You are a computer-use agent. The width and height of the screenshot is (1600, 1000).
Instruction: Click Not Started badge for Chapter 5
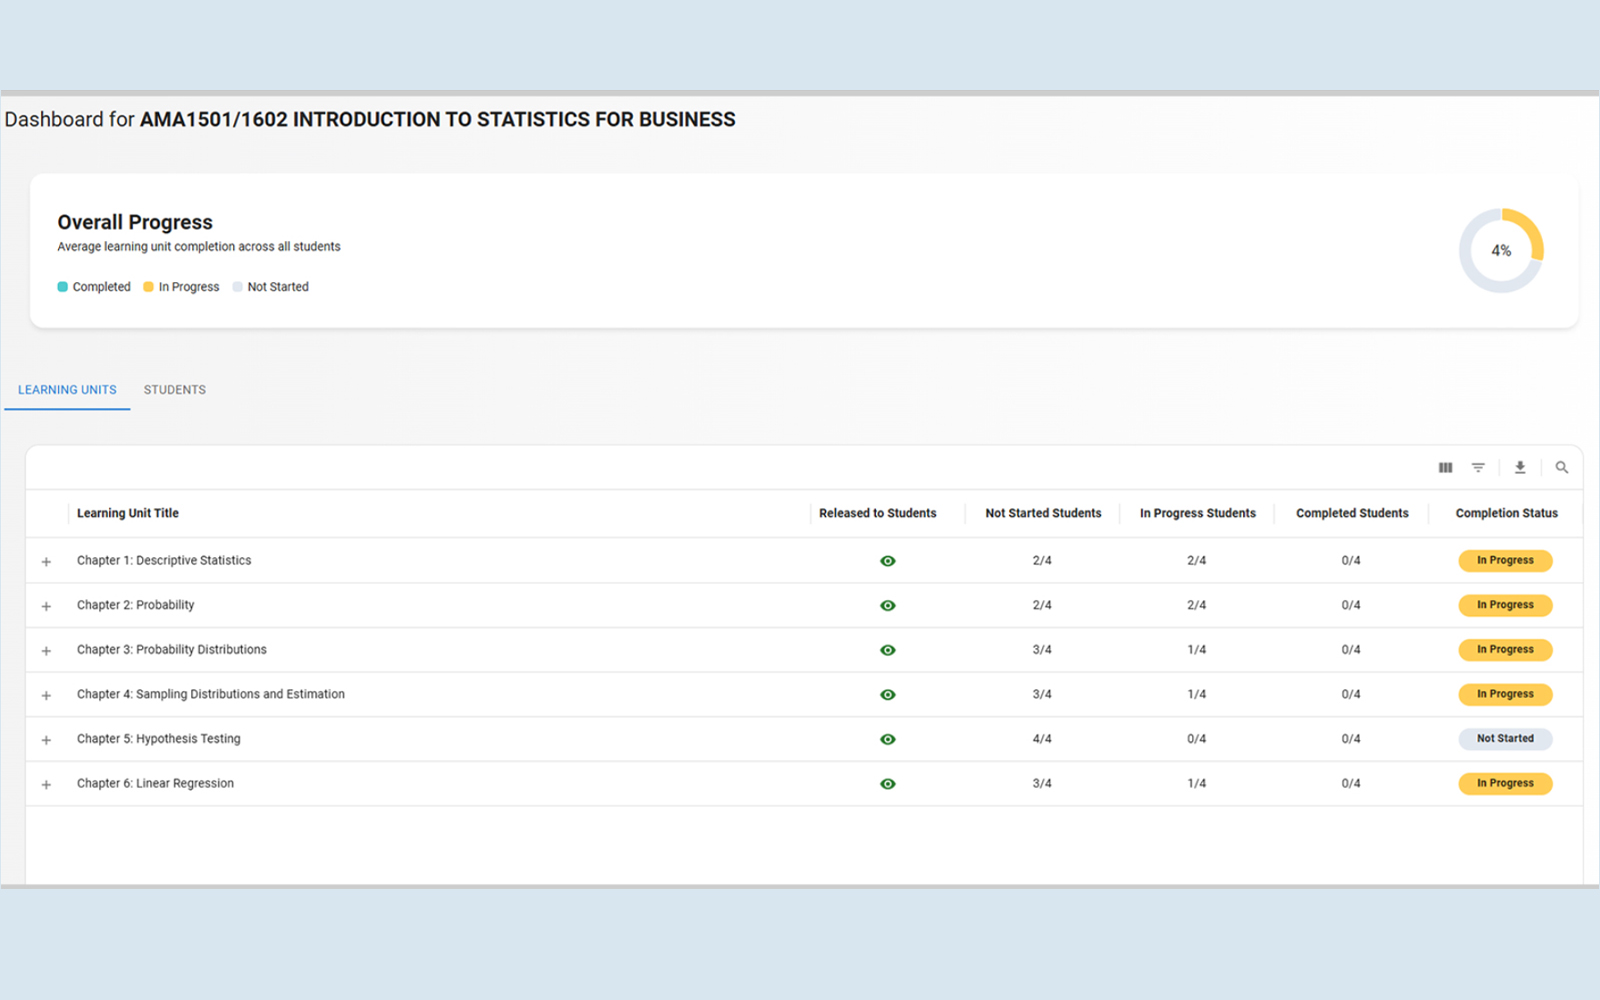pyautogui.click(x=1505, y=739)
